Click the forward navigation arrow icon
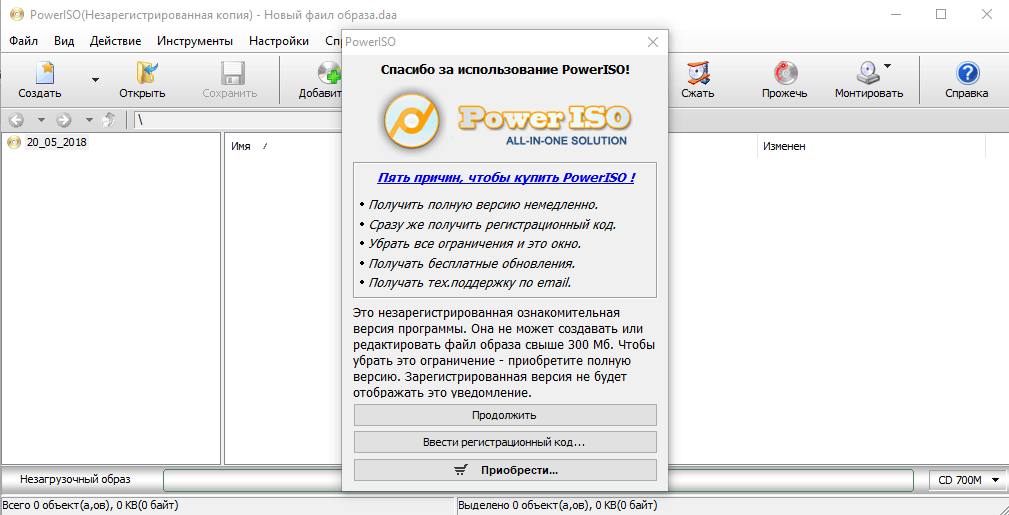Image resolution: width=1009 pixels, height=515 pixels. tap(63, 120)
